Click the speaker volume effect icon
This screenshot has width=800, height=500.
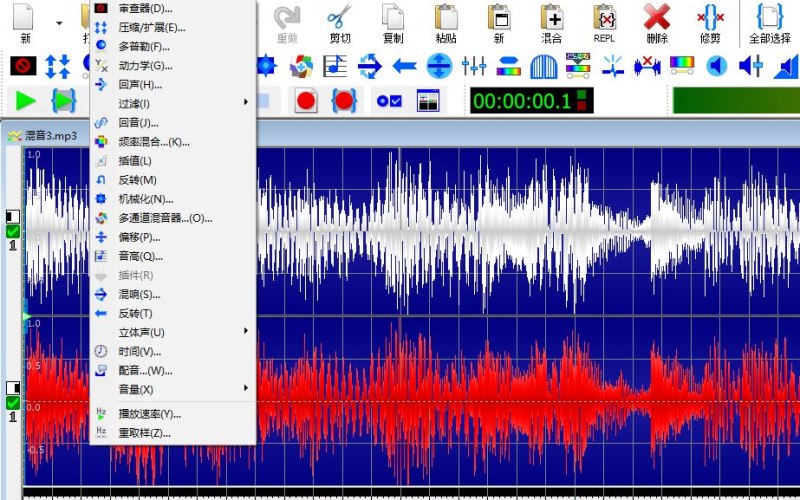[x=716, y=66]
